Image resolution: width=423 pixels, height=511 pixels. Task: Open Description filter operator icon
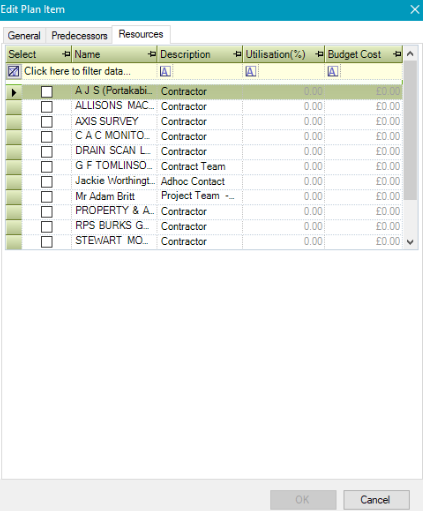pyautogui.click(x=165, y=71)
